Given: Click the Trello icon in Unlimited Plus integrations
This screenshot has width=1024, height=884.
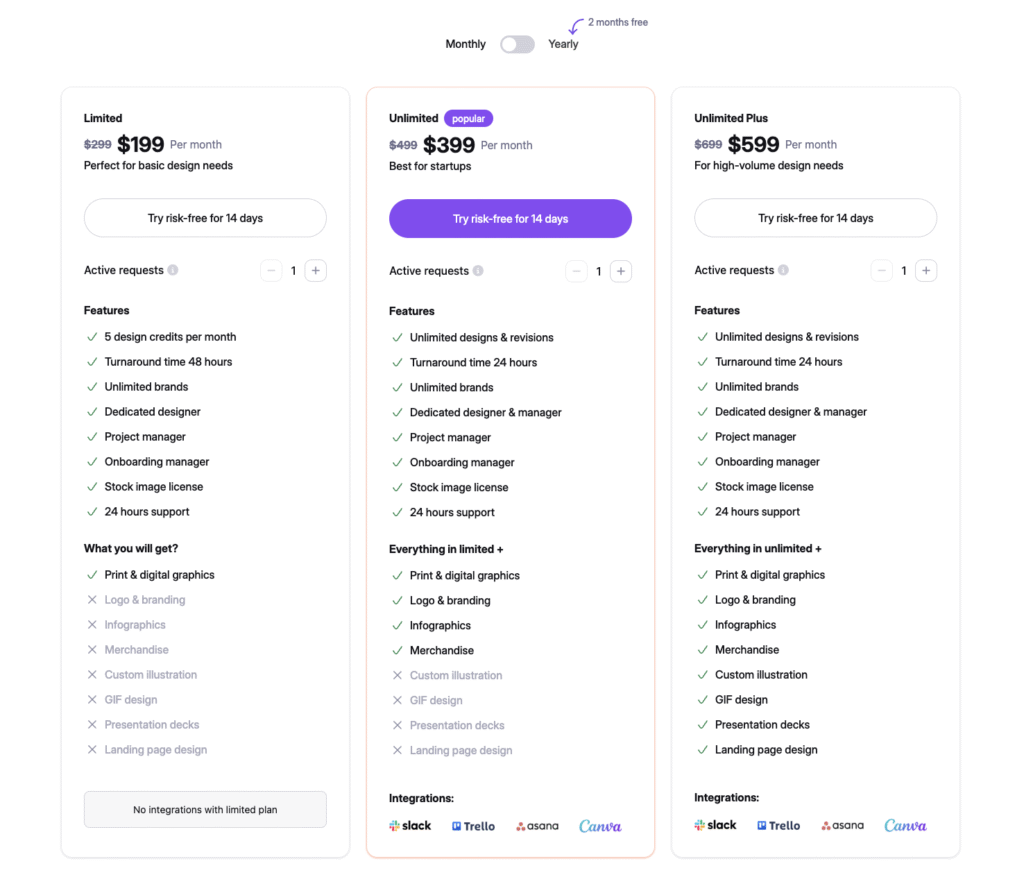Looking at the screenshot, I should tap(778, 825).
